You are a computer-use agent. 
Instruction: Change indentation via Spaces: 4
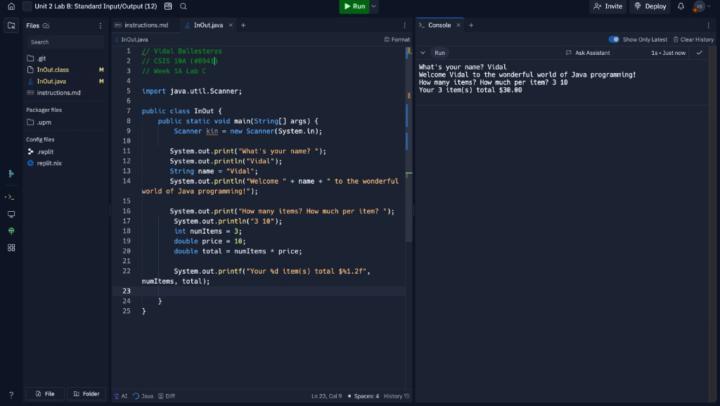click(x=366, y=396)
